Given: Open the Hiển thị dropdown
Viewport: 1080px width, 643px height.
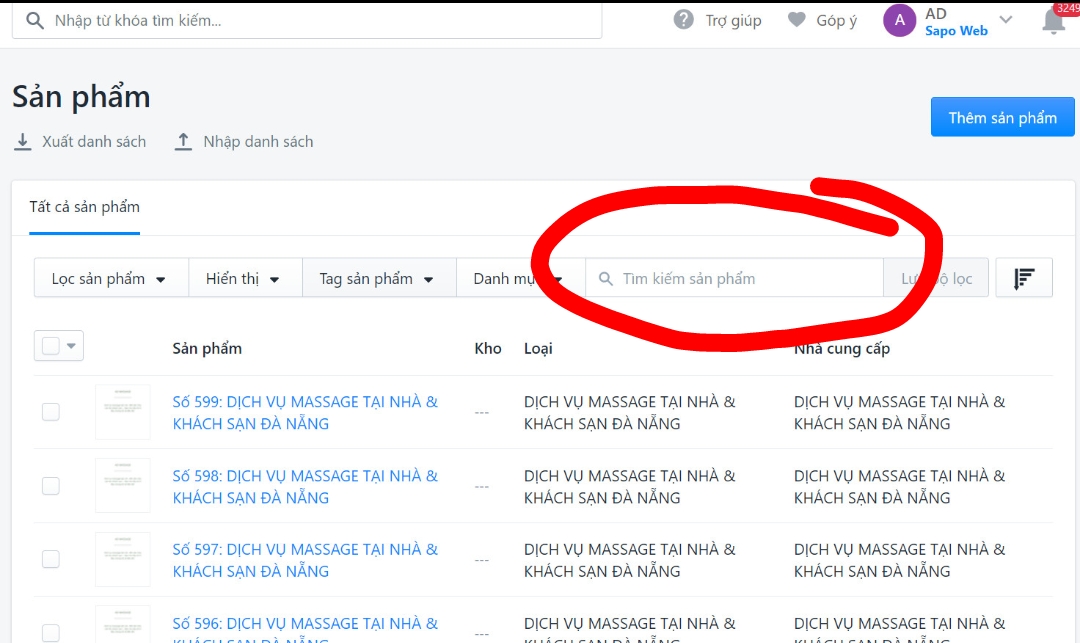Looking at the screenshot, I should (245, 278).
